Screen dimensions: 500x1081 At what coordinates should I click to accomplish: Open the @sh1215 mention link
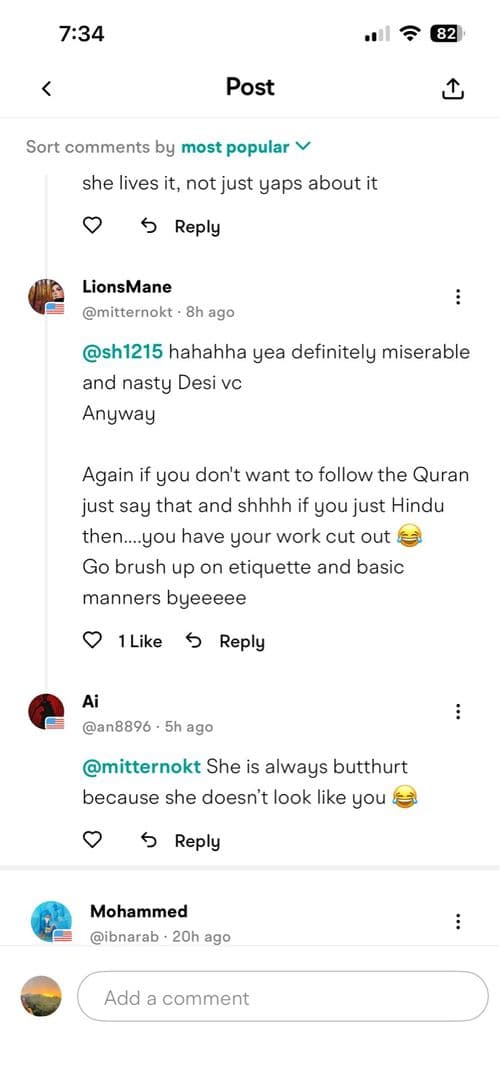point(123,352)
